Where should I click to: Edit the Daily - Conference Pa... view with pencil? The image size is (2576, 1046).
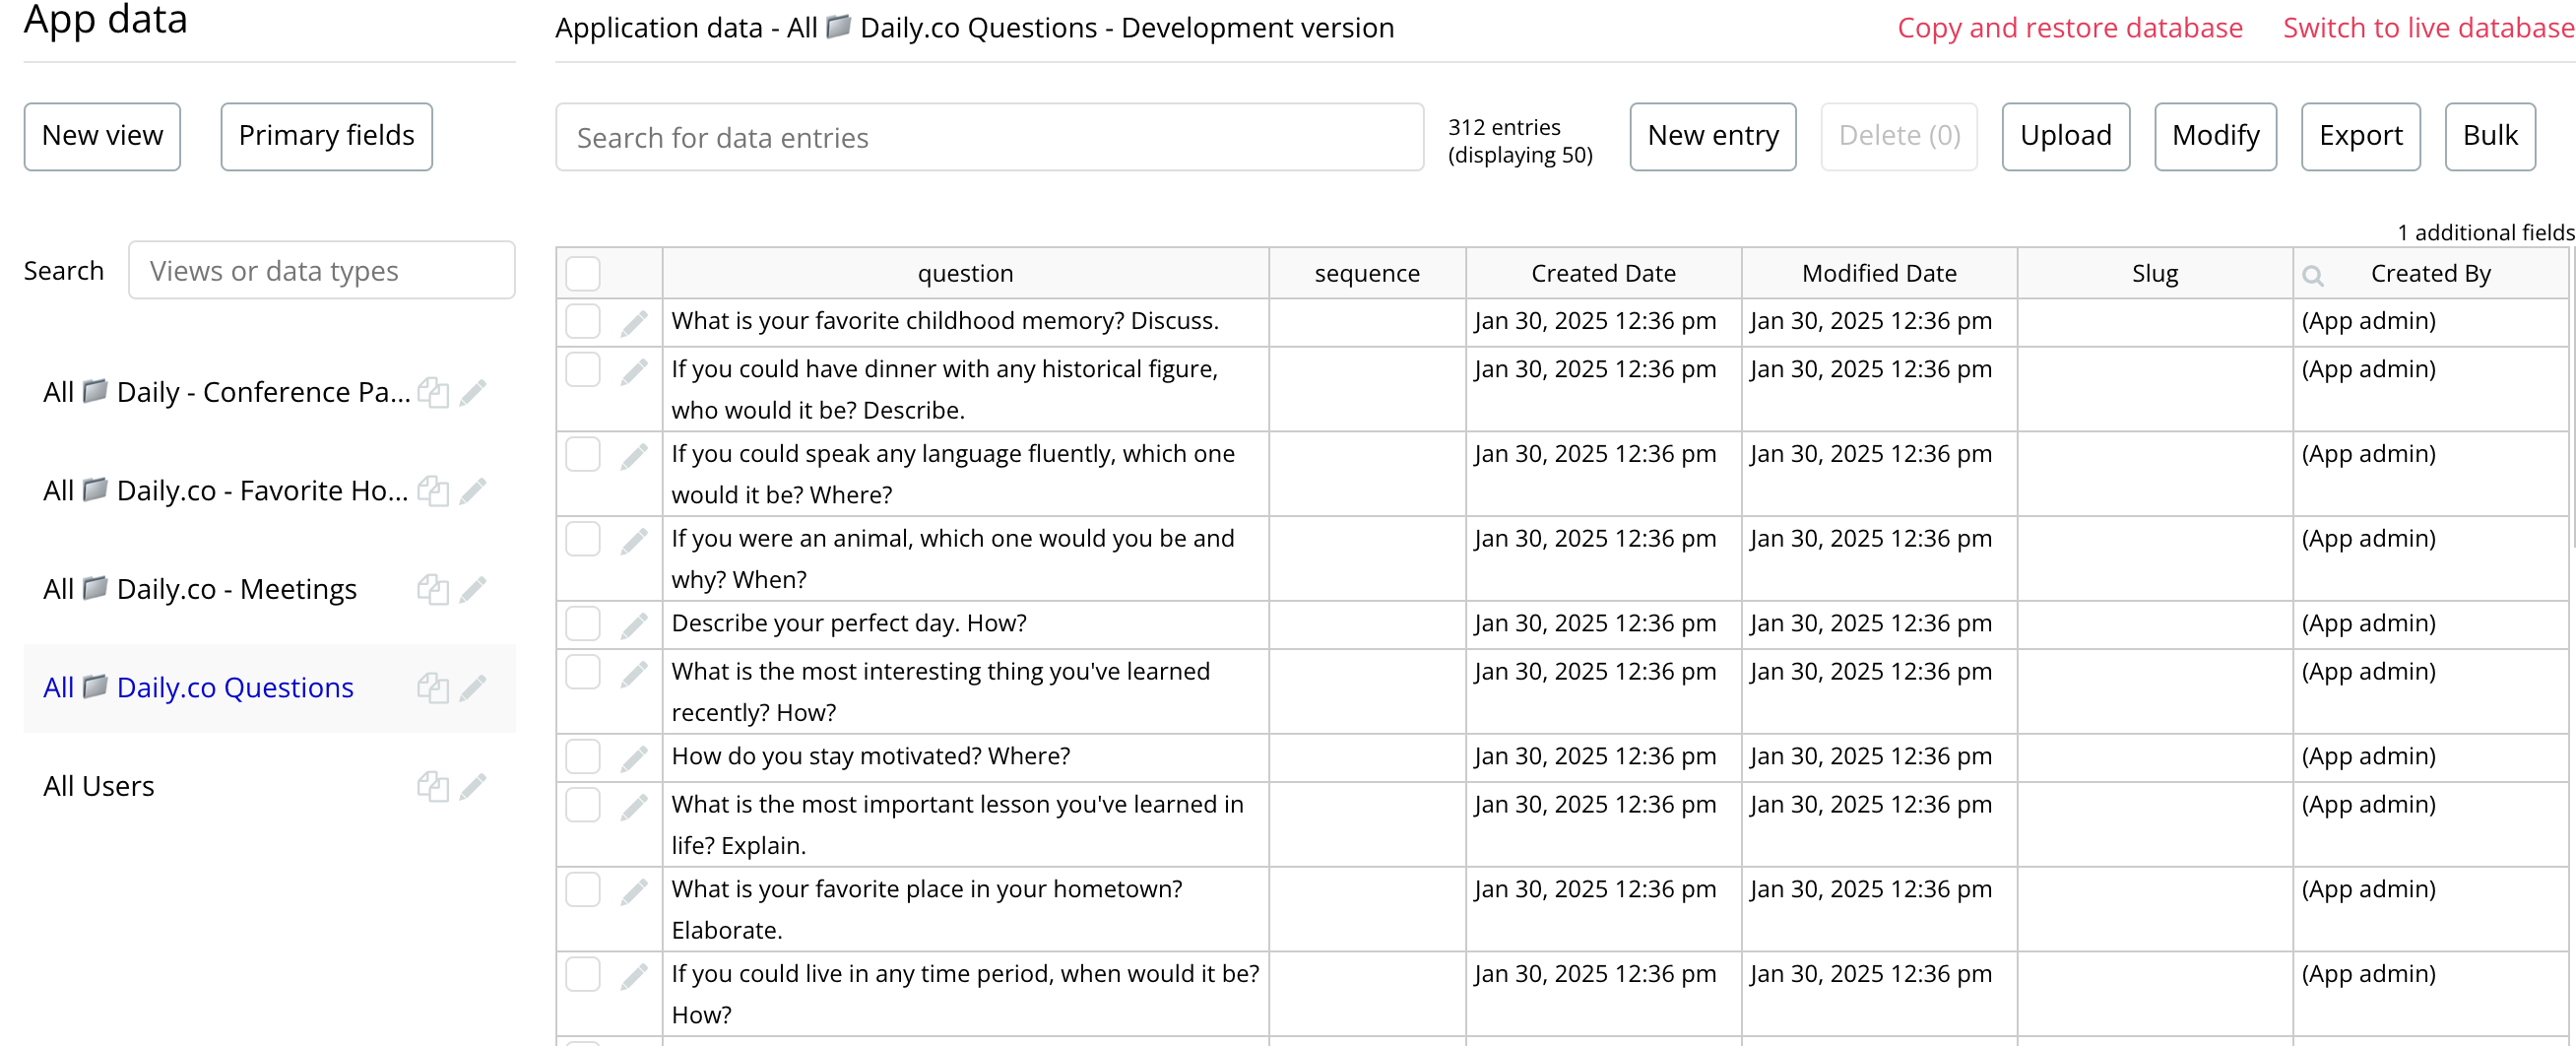point(473,392)
